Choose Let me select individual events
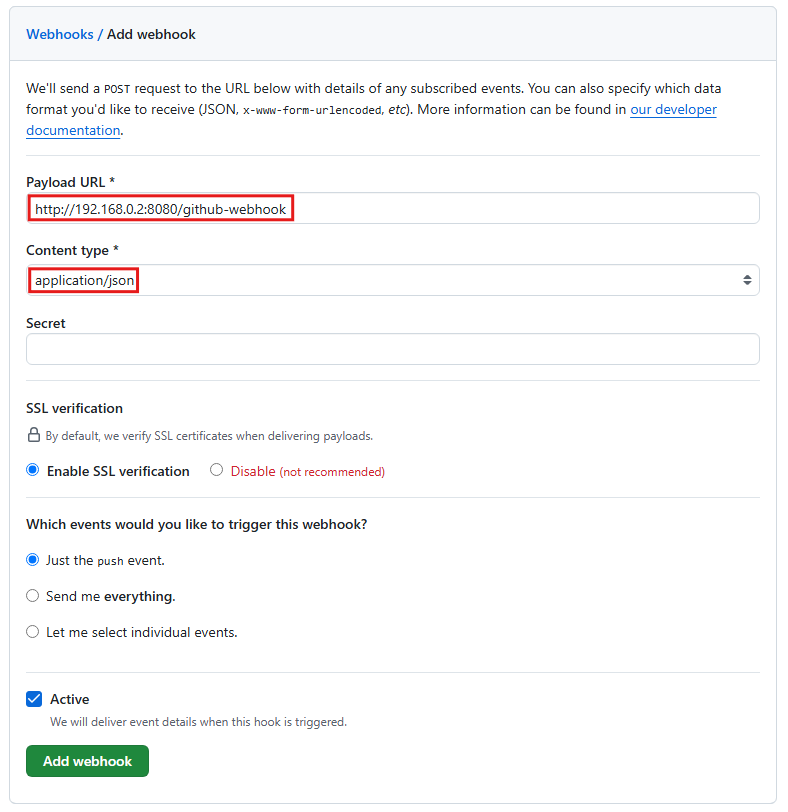 (33, 632)
